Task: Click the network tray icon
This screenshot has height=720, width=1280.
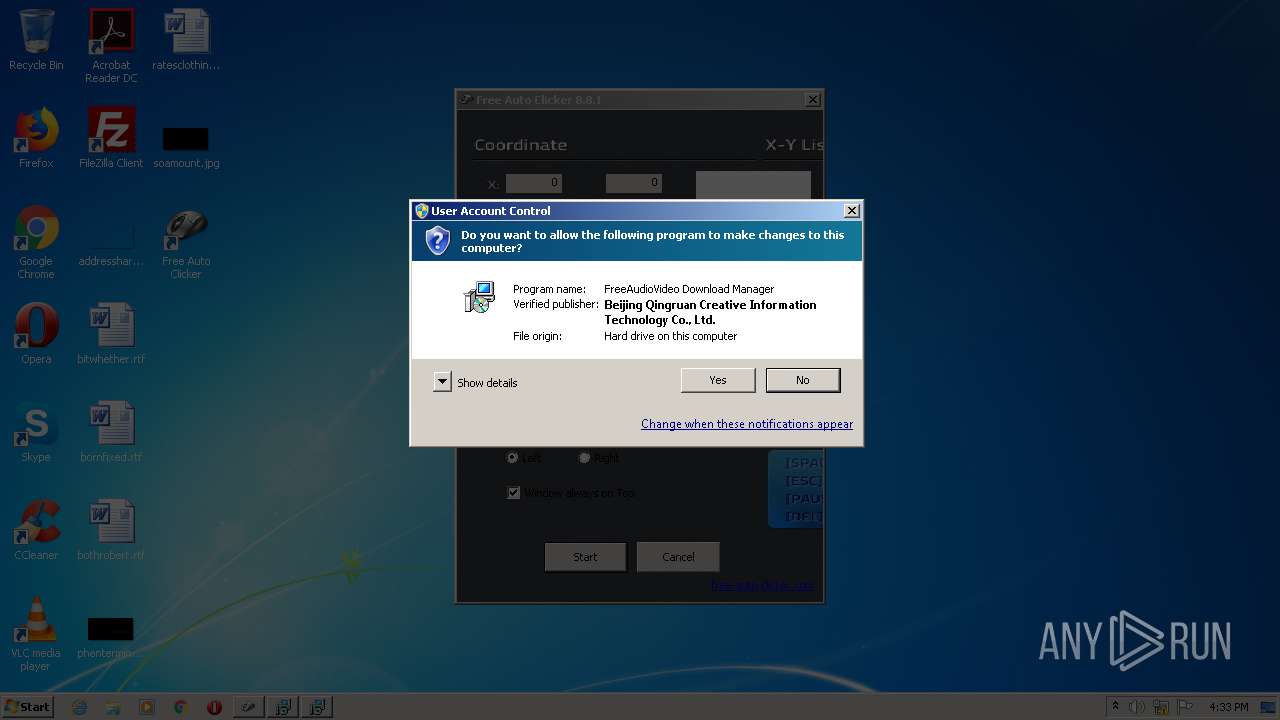Action: pyautogui.click(x=1161, y=707)
